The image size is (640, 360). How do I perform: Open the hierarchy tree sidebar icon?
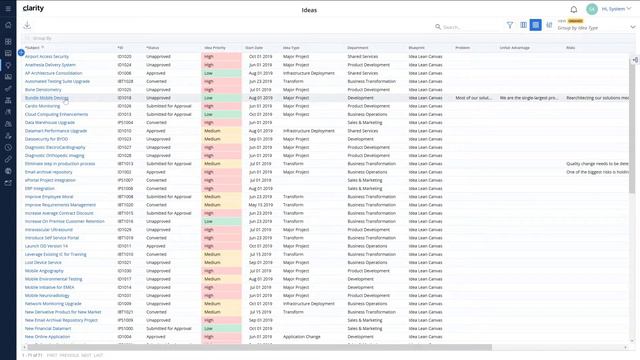pos(8,100)
